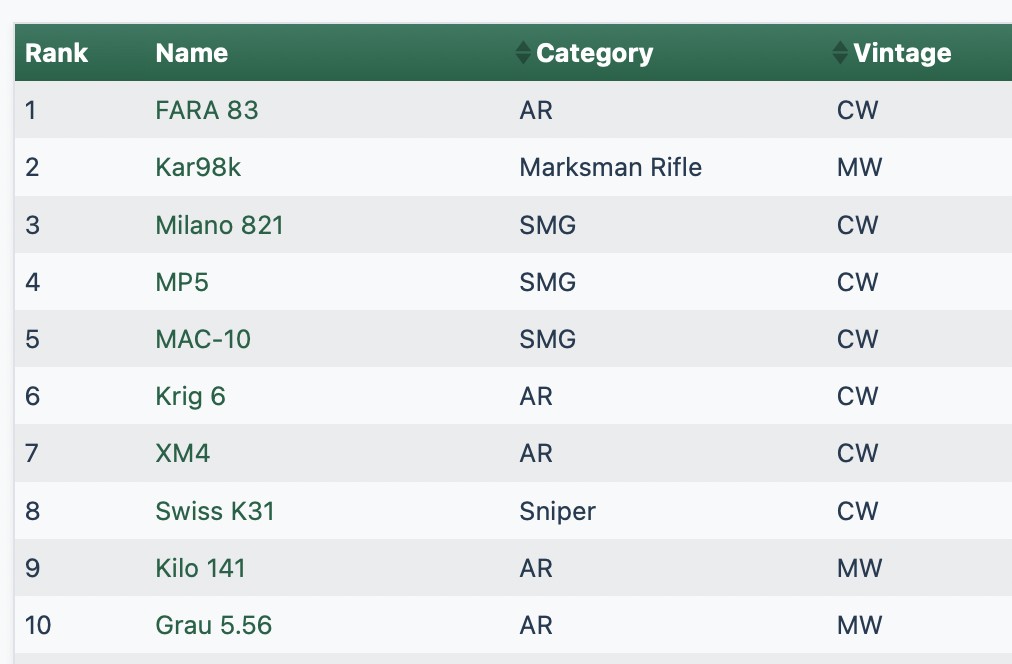
Task: Click the Sniper category cell
Action: click(x=557, y=512)
